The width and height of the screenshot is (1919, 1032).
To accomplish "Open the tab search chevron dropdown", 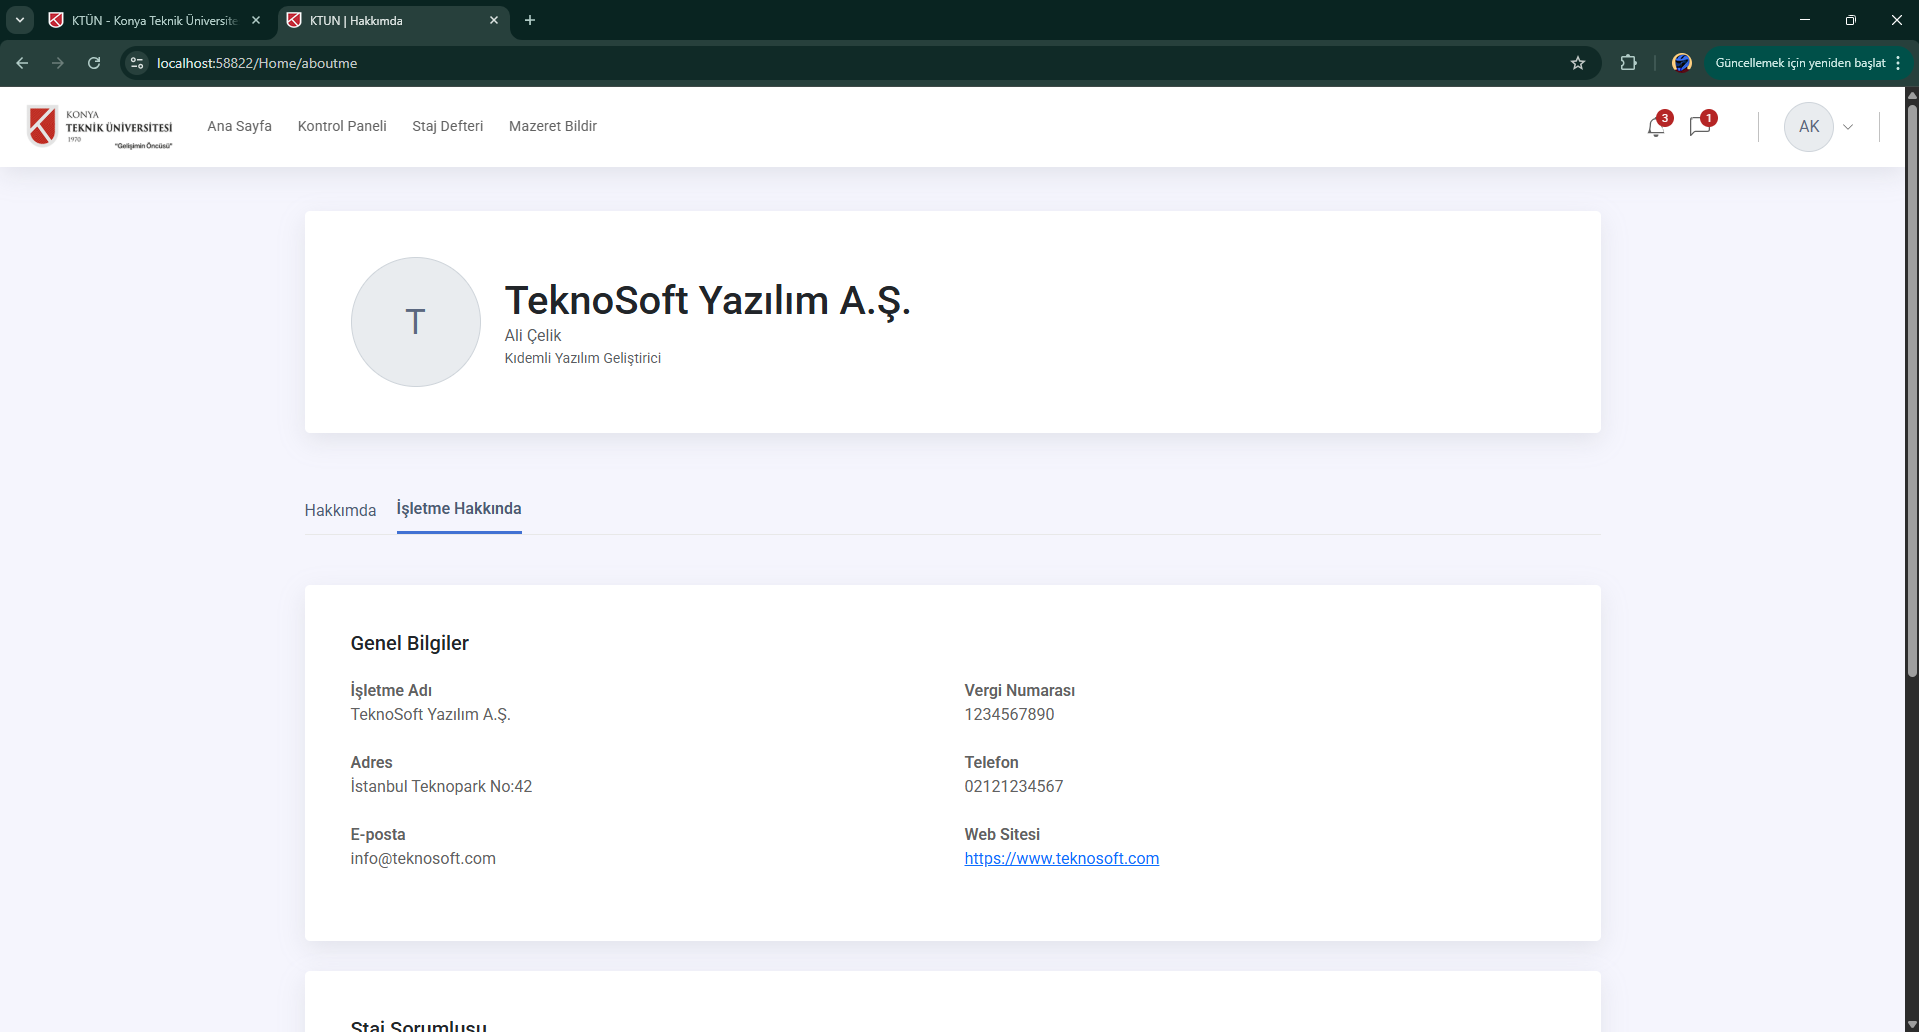I will tap(19, 20).
